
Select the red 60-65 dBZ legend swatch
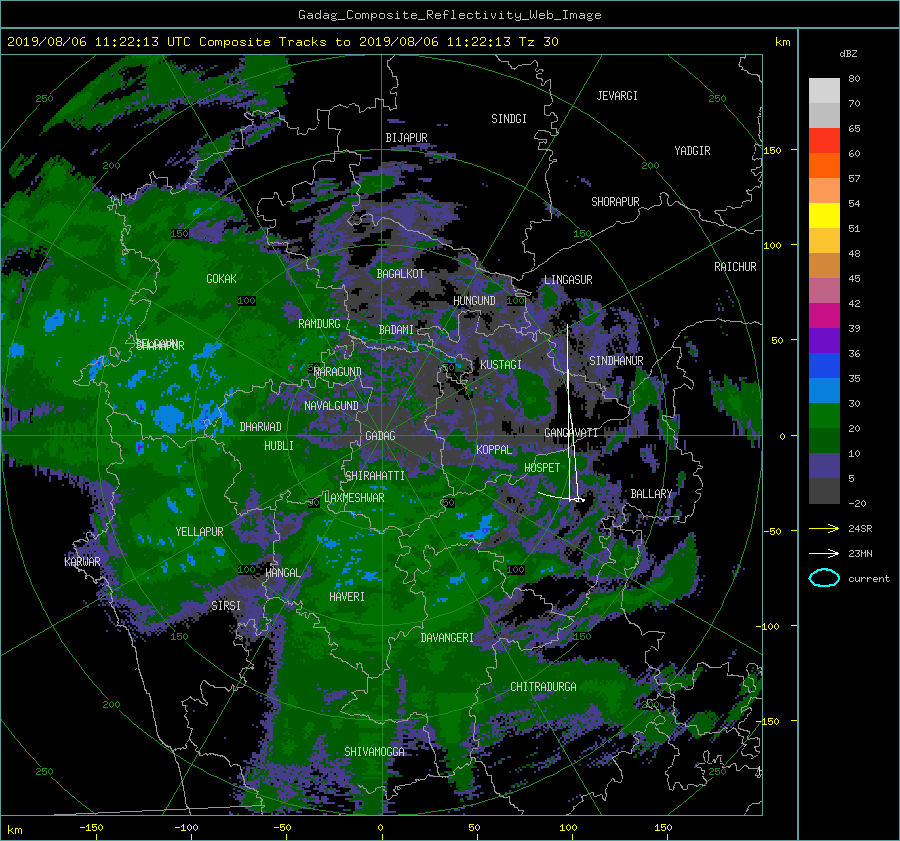click(824, 140)
